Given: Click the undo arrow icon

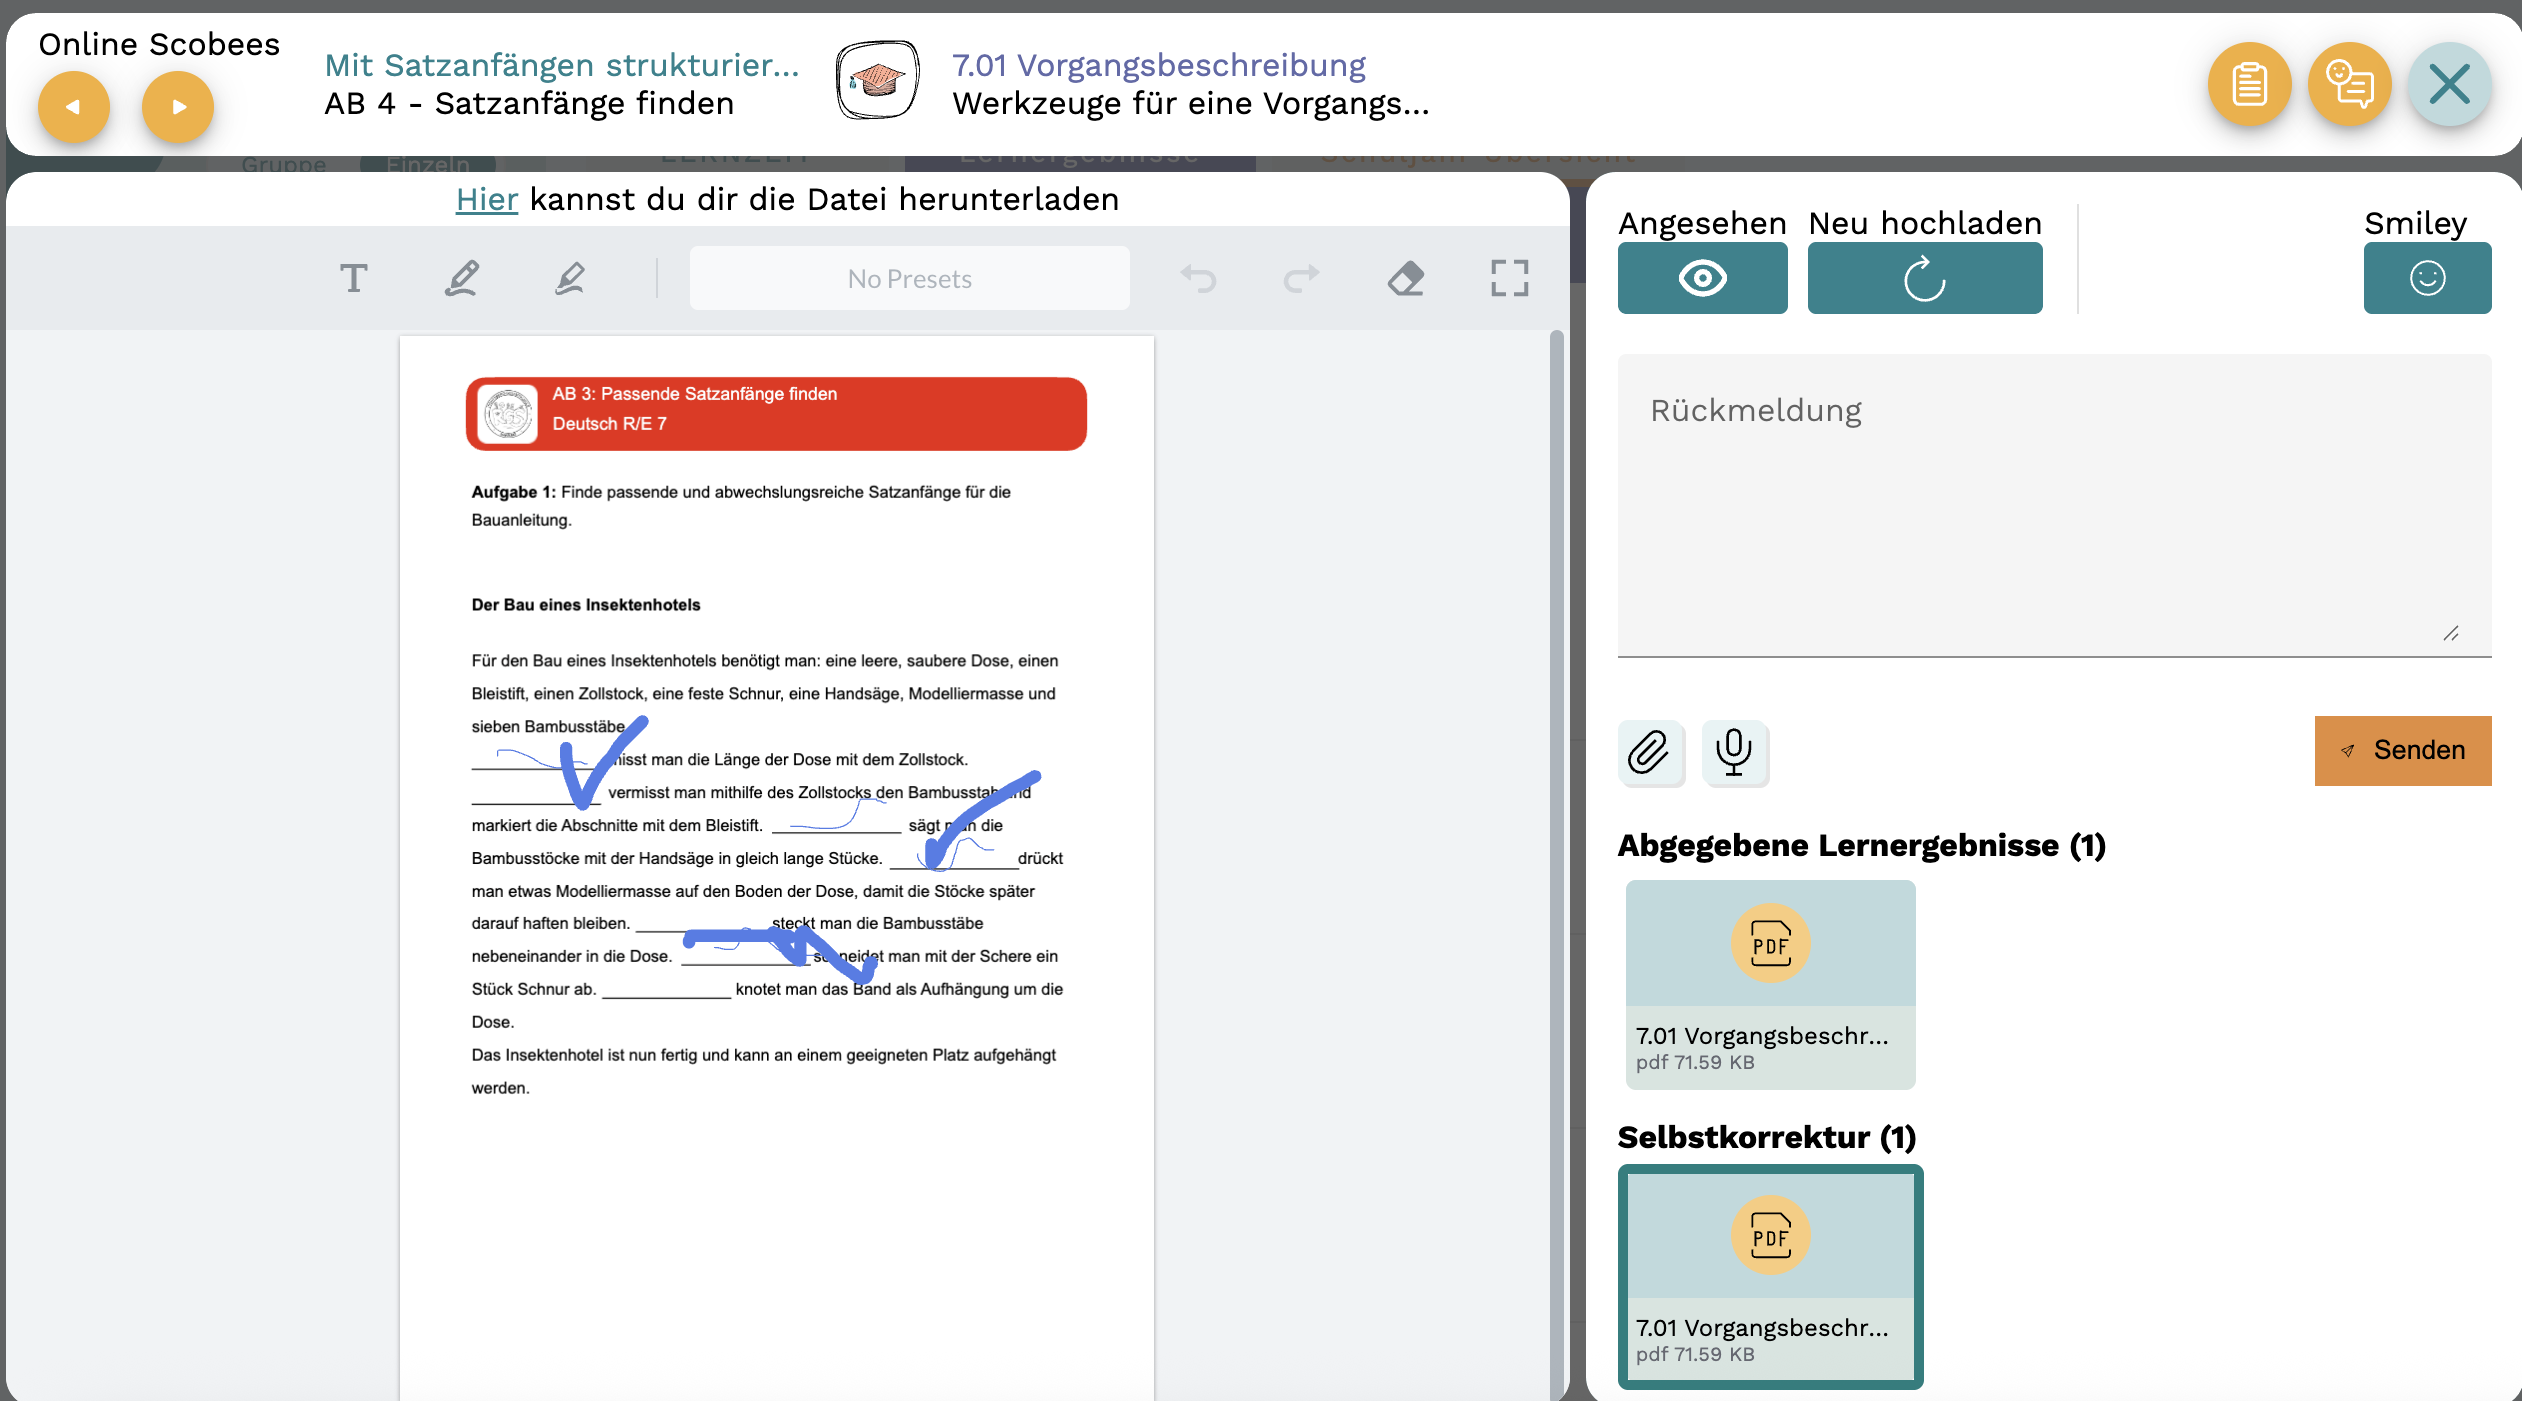Looking at the screenshot, I should 1198,278.
